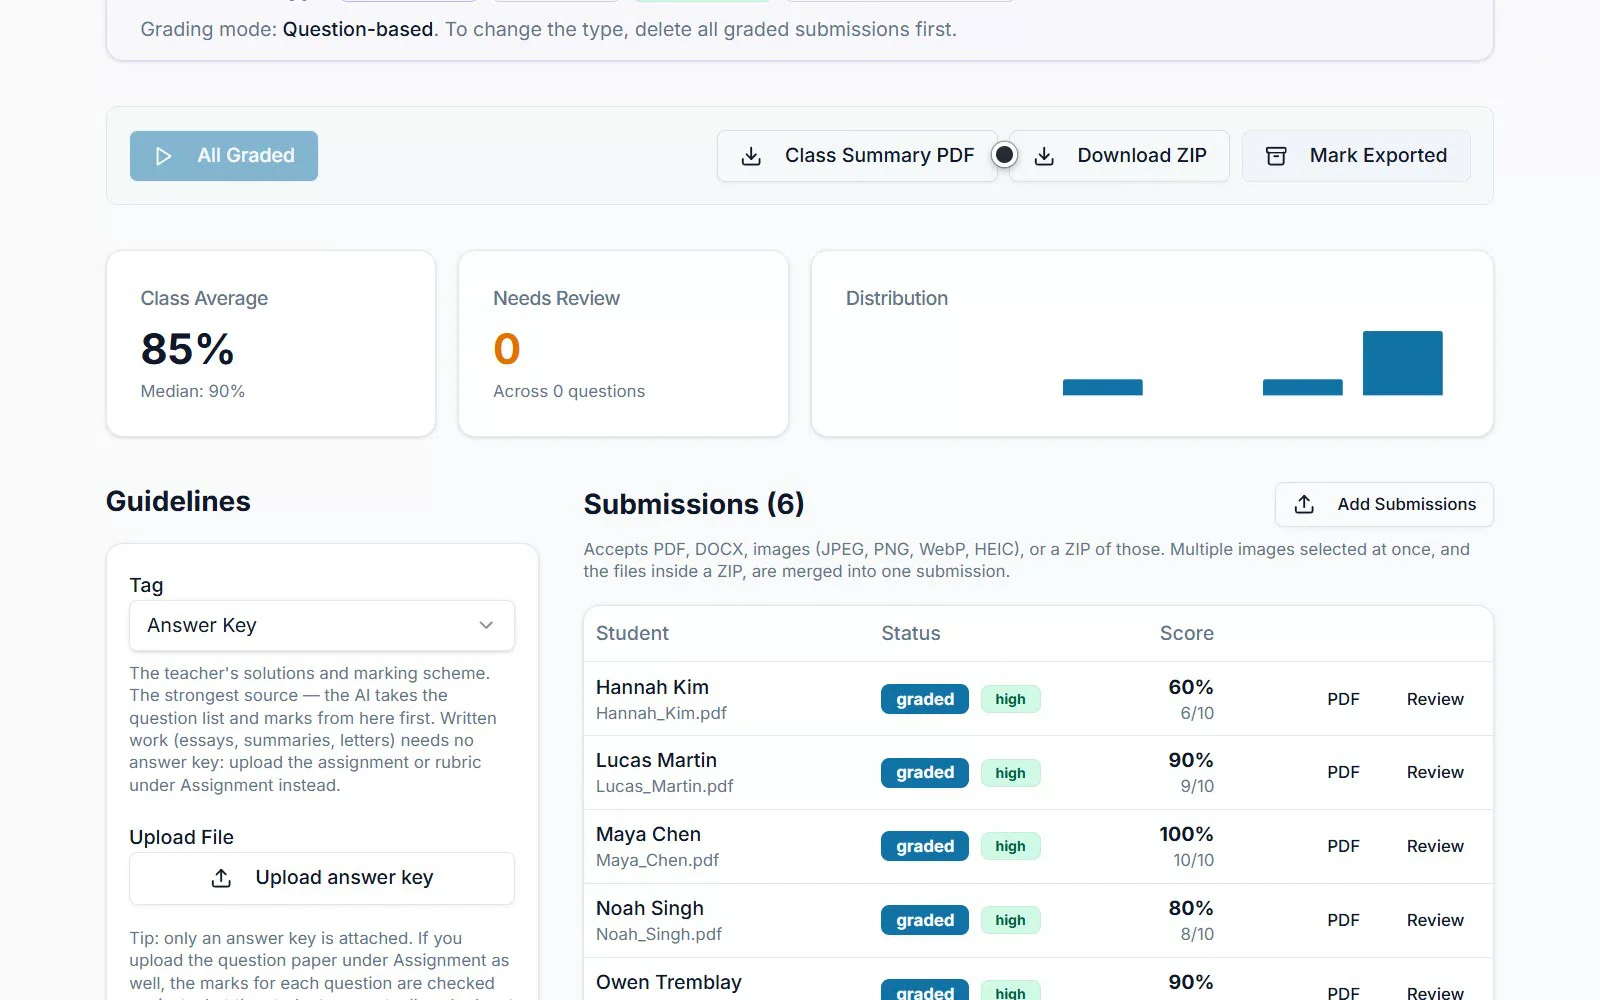Open the Answer Key tag dropdown
The image size is (1600, 1000).
[322, 625]
